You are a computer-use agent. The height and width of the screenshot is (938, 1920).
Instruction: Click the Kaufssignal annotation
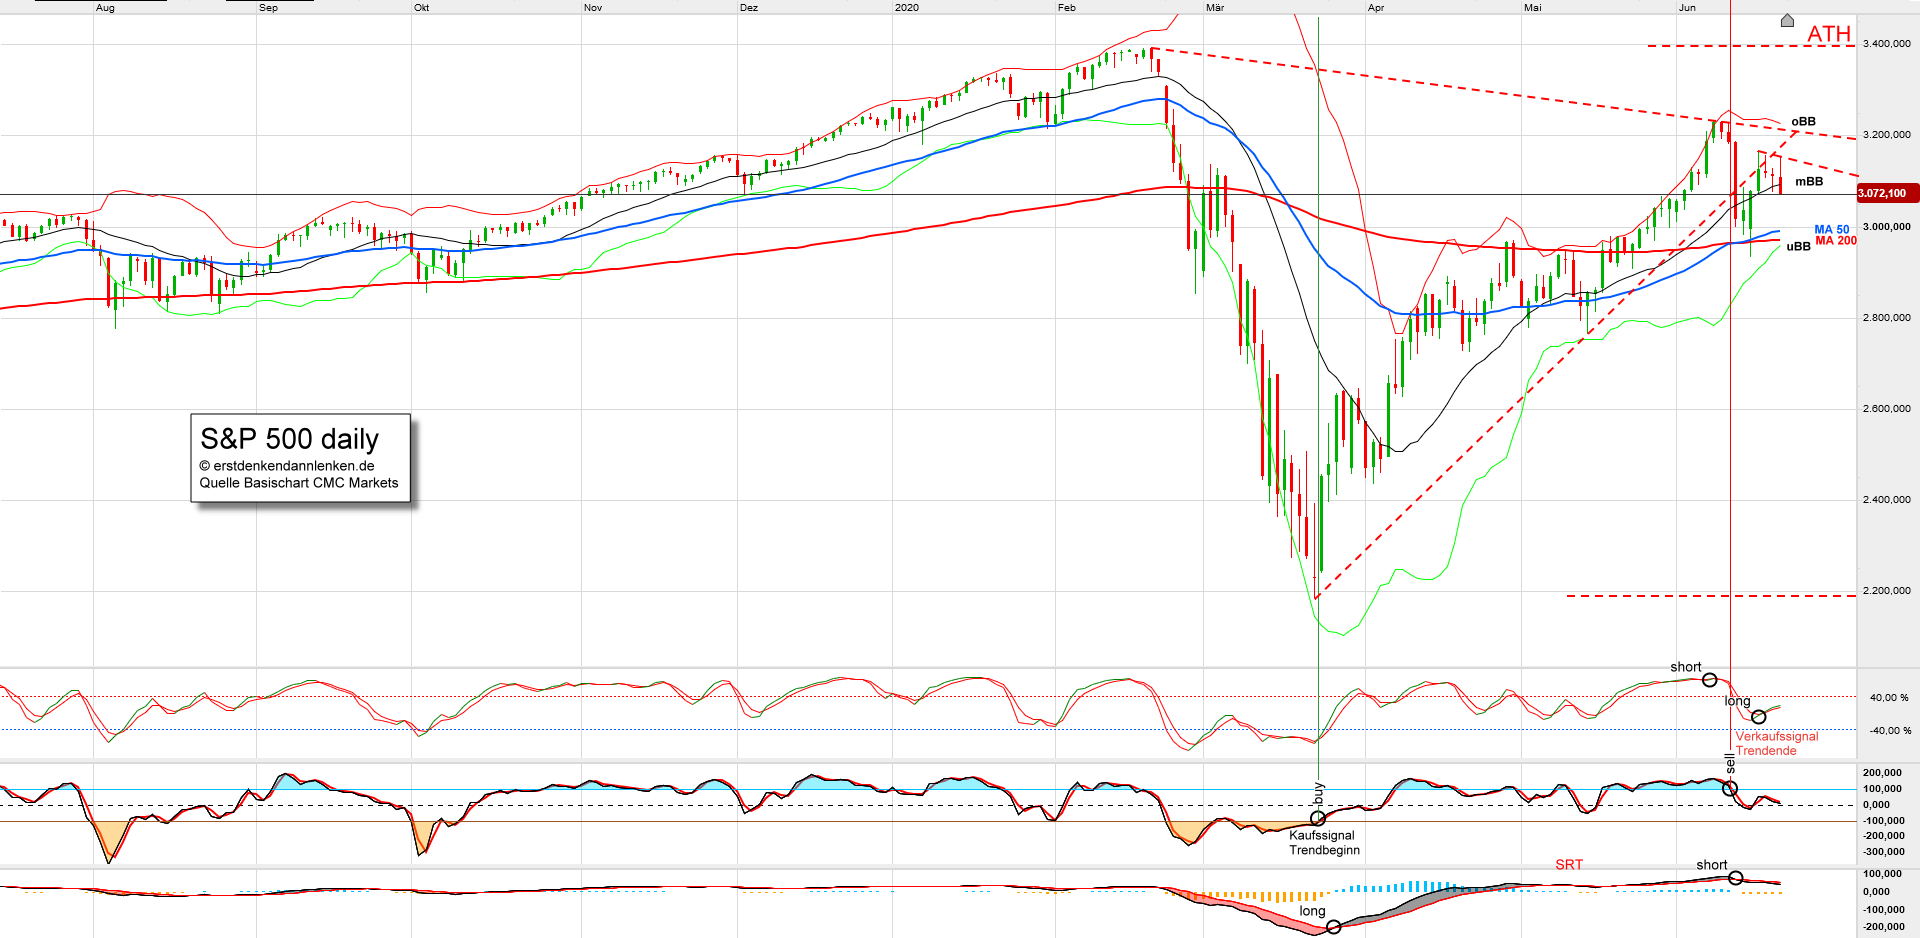pos(1322,836)
